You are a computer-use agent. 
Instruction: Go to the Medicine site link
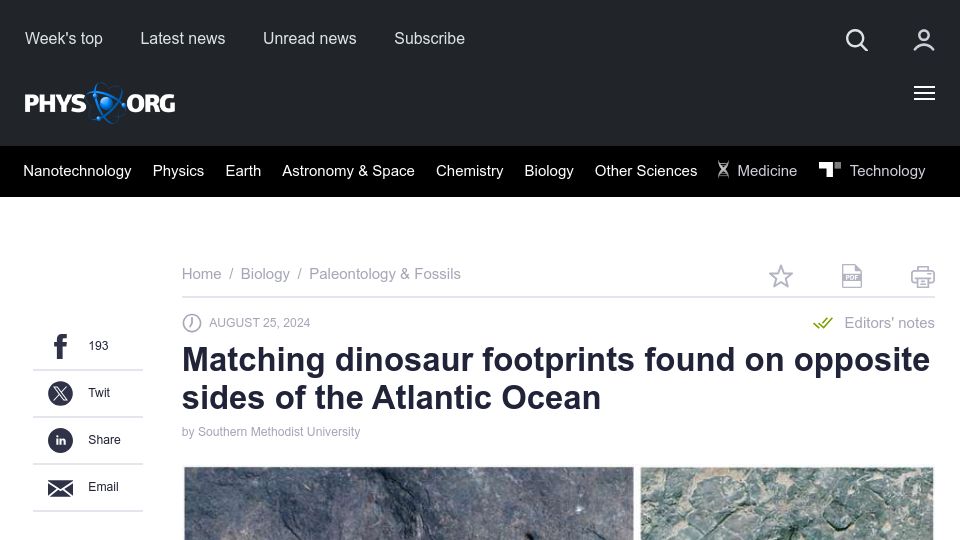[767, 171]
